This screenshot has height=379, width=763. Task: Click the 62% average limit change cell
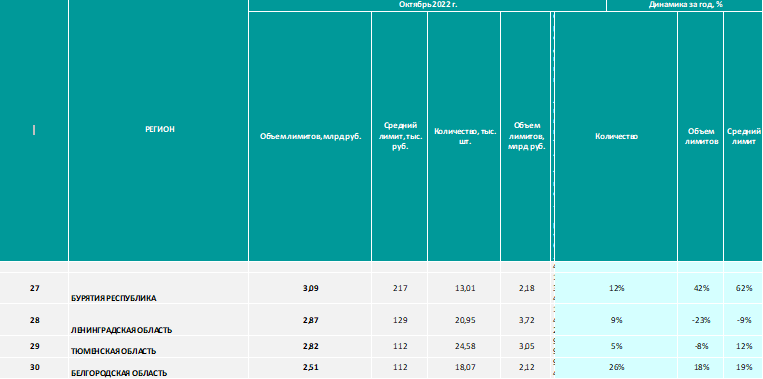744,288
